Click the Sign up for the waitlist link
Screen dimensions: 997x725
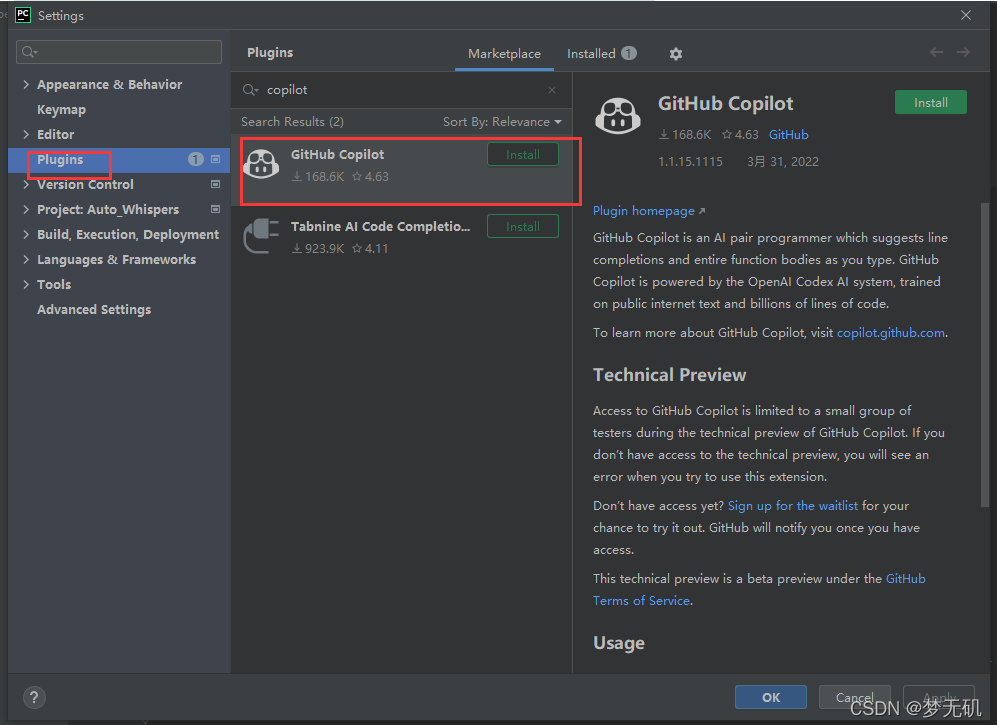tap(793, 506)
